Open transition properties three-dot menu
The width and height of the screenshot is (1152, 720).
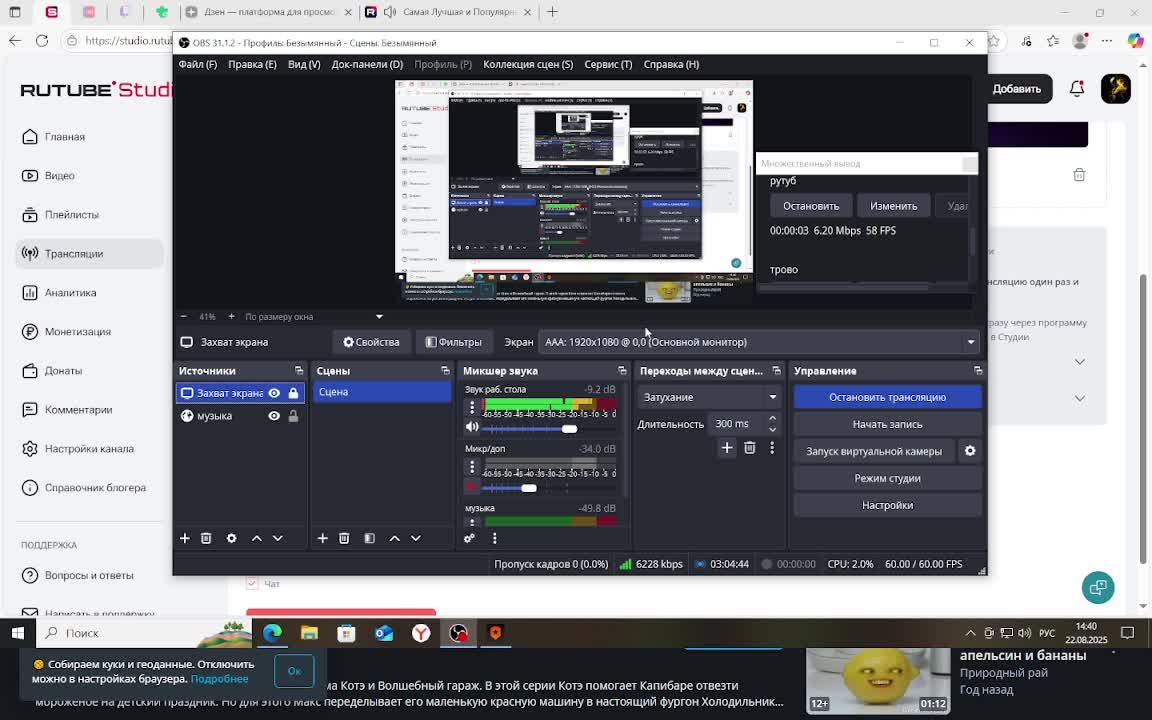tap(772, 447)
